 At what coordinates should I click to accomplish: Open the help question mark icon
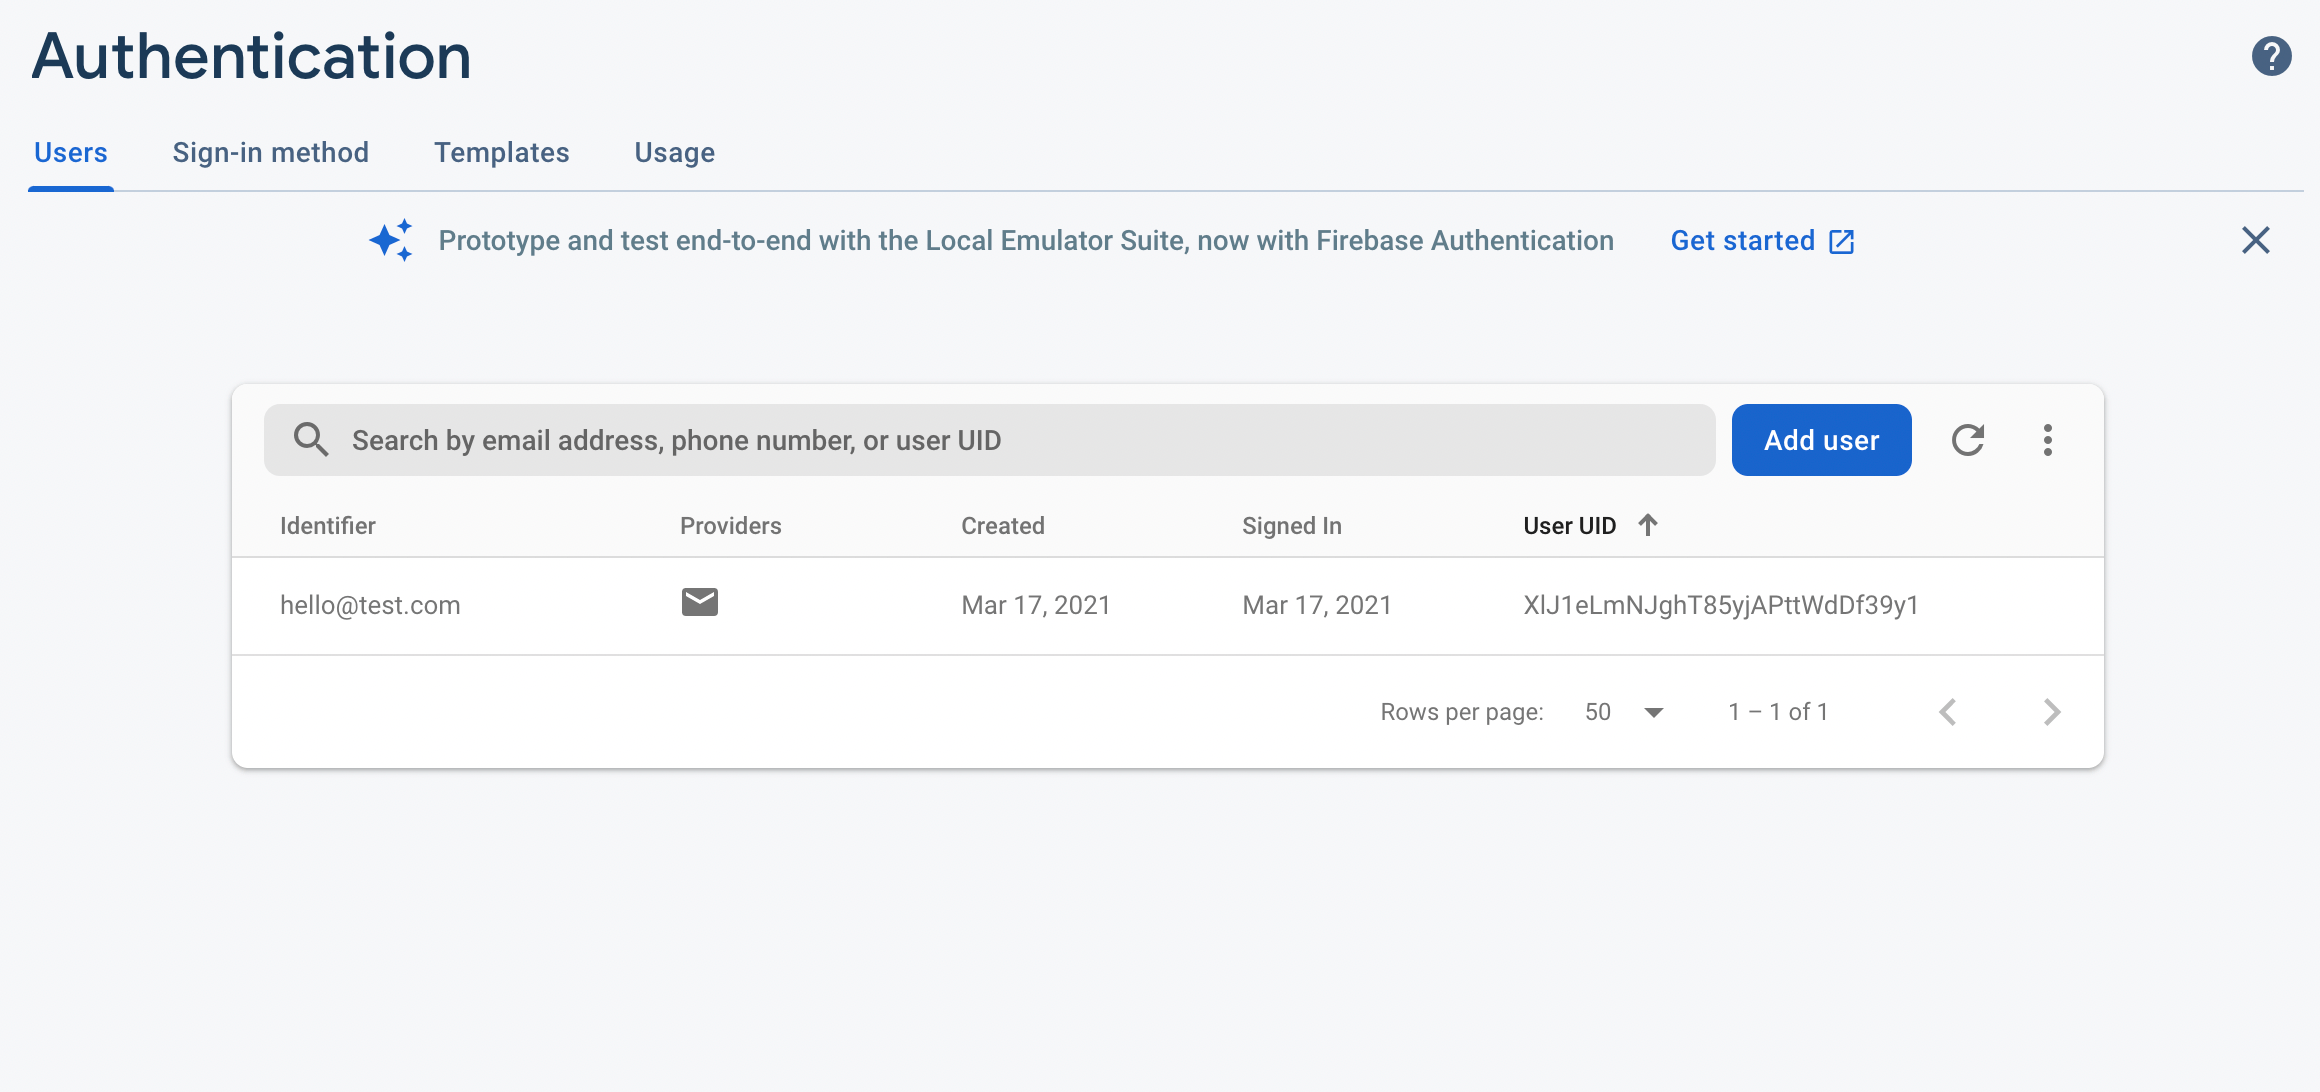pos(2271,56)
